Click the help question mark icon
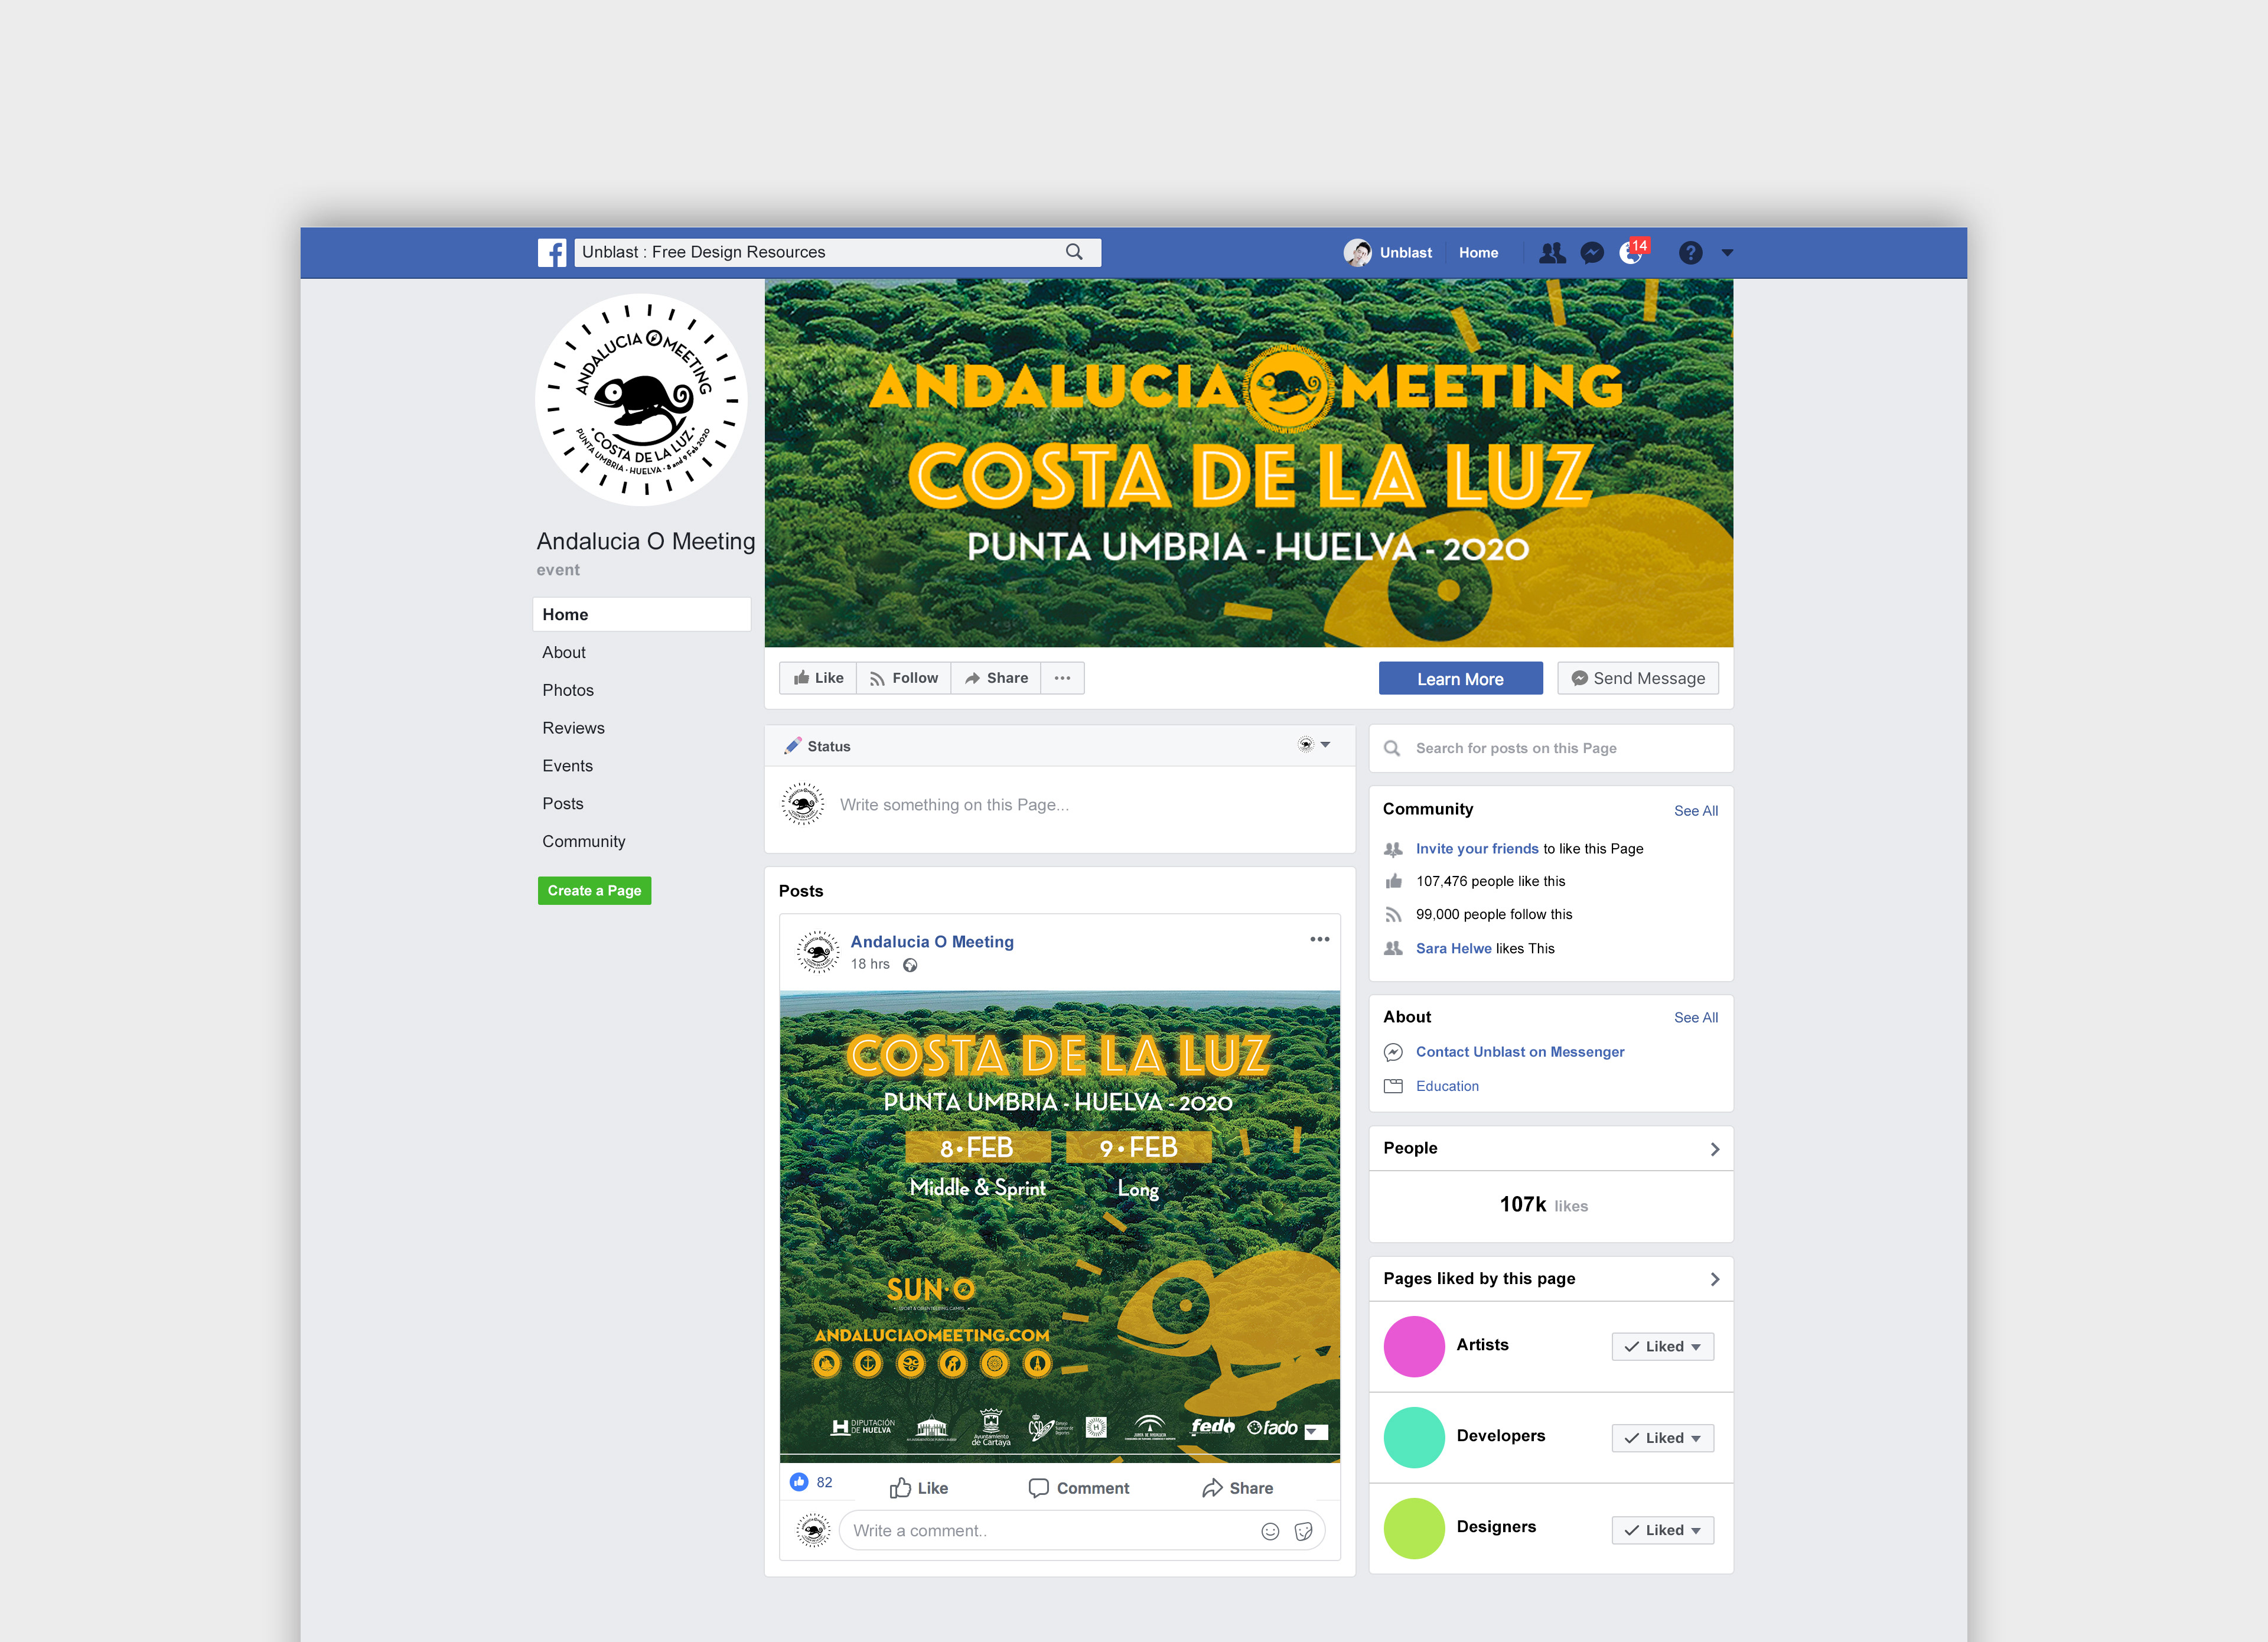The image size is (2268, 1642). 1690,253
